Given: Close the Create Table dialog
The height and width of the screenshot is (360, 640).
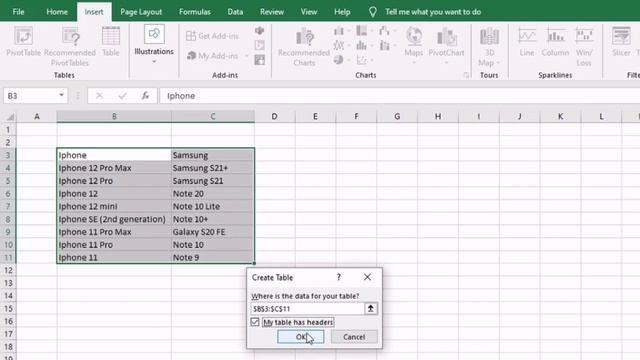Looking at the screenshot, I should click(x=367, y=277).
